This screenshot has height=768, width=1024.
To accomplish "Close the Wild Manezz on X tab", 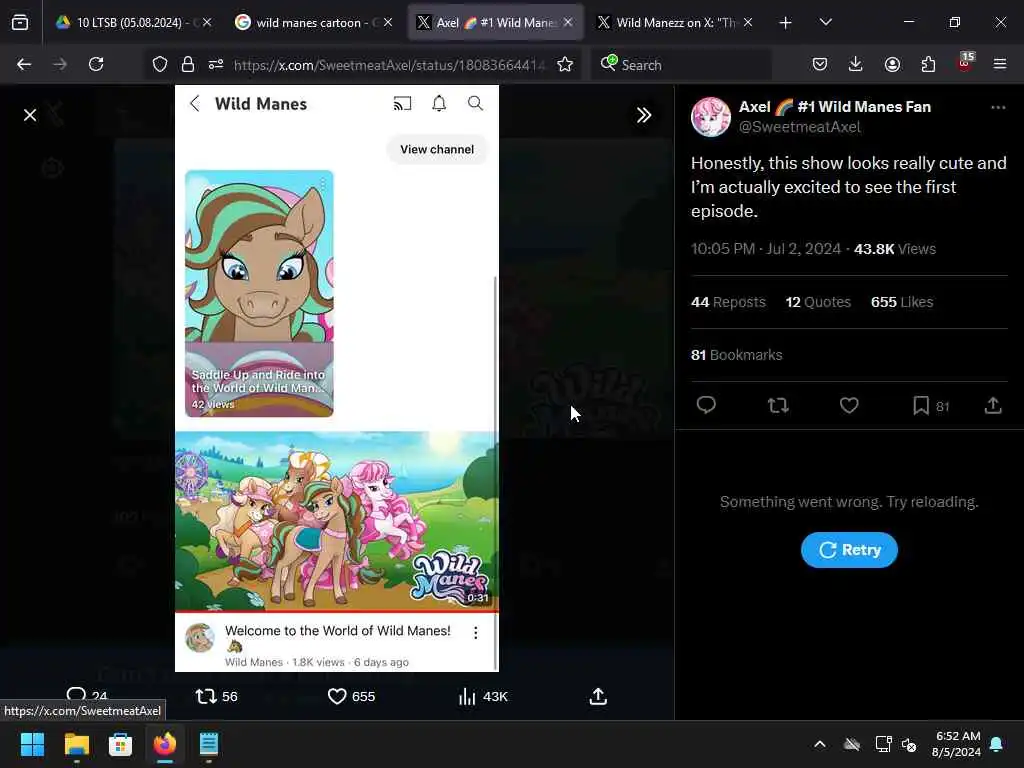I will [748, 23].
